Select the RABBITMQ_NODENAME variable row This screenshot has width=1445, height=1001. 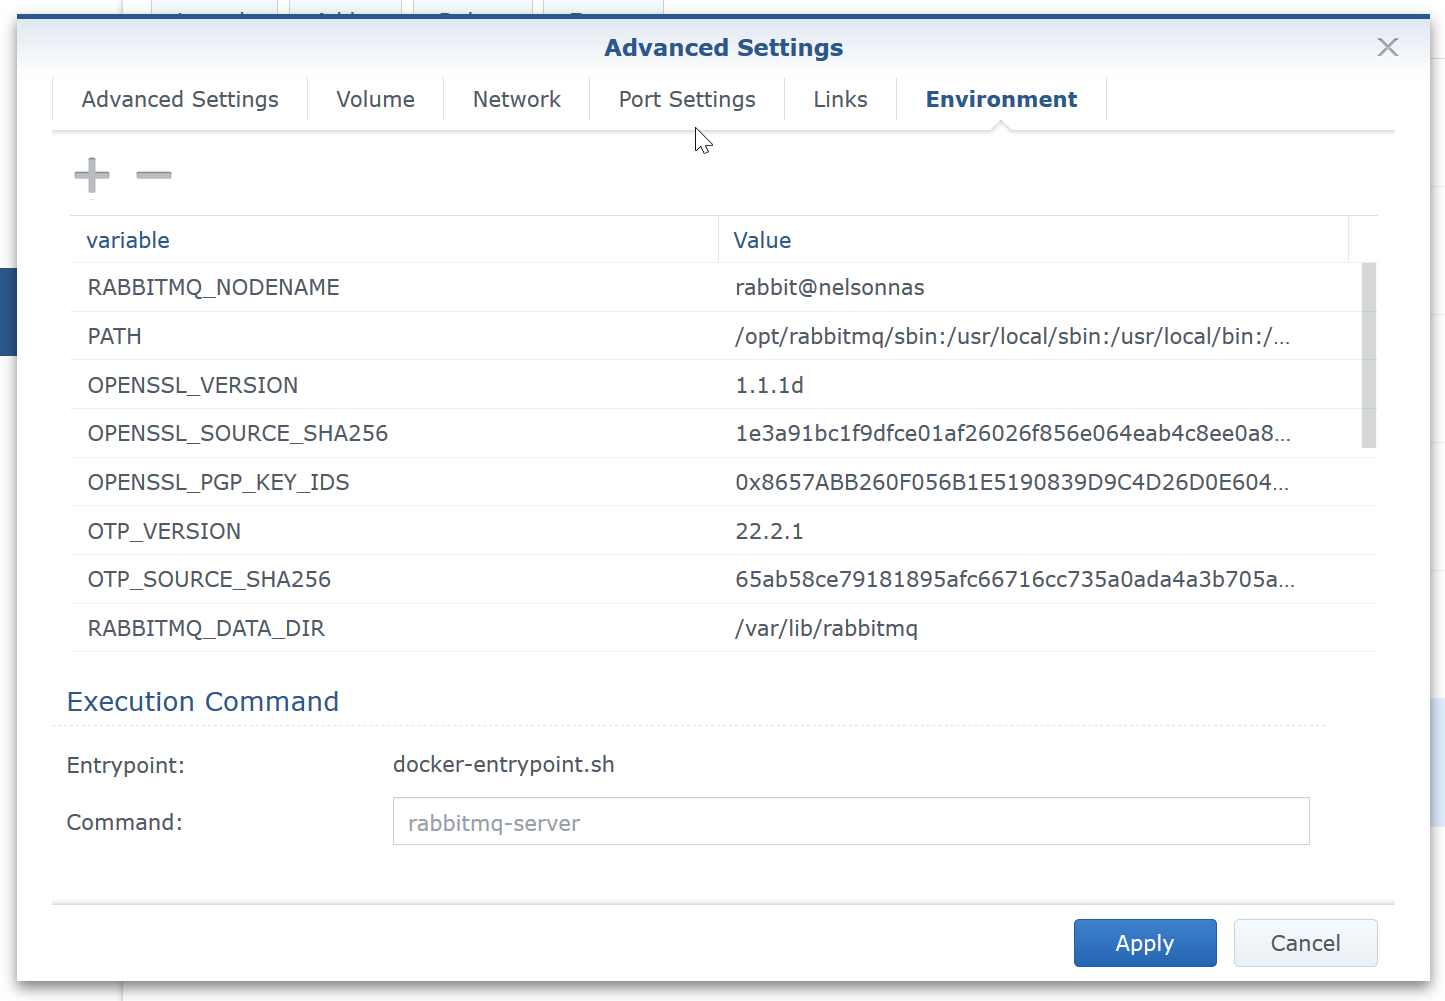214,288
